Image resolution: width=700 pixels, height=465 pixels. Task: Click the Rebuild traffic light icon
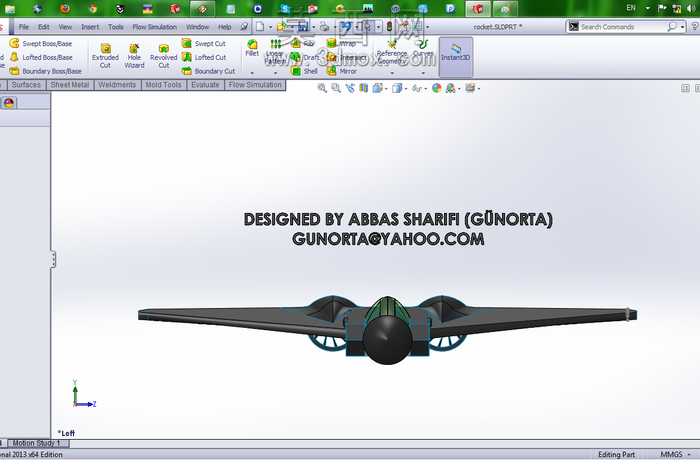point(389,27)
